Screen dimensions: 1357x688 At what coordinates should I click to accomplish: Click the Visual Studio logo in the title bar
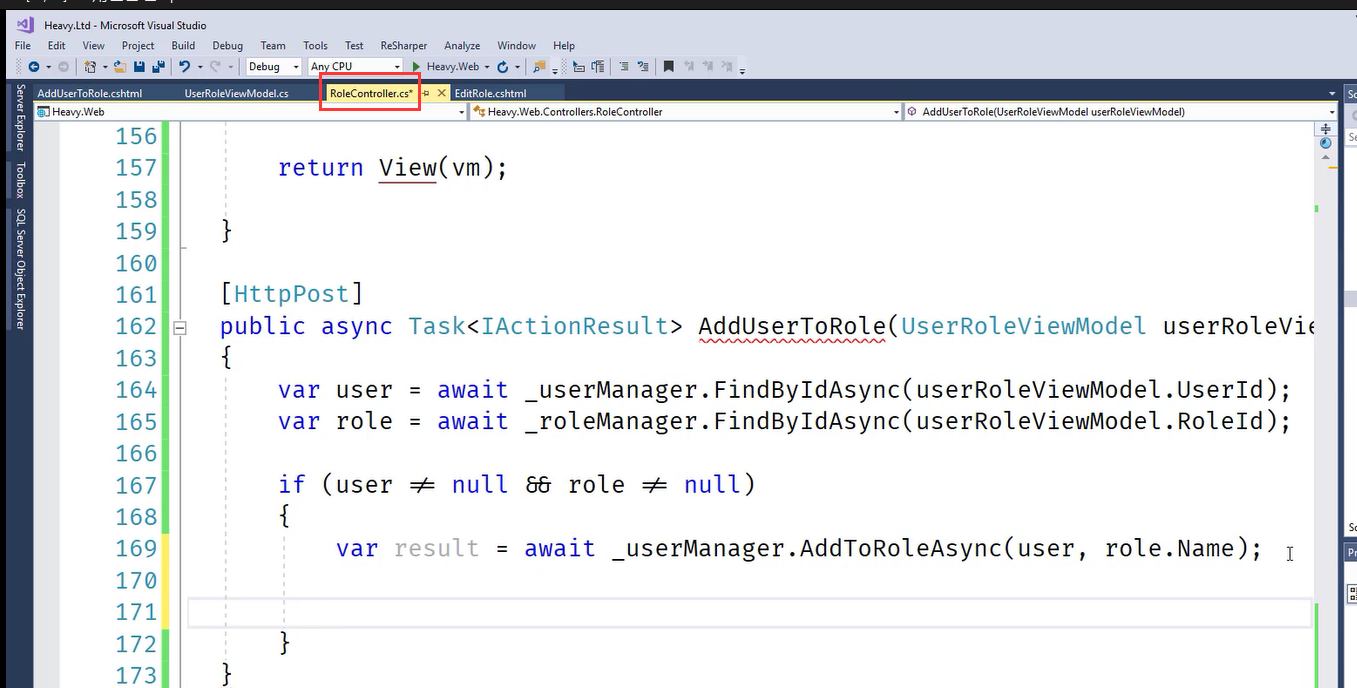[x=25, y=25]
